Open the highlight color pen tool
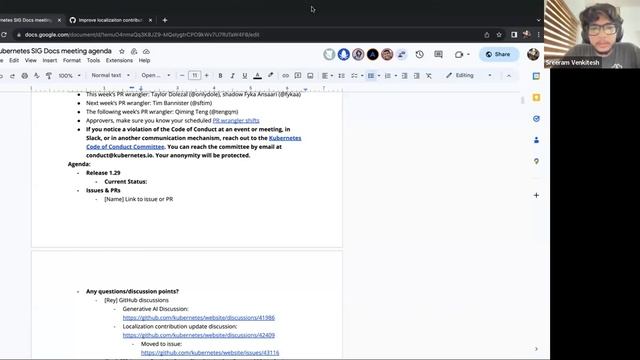Image resolution: width=640 pixels, height=360 pixels. coord(270,76)
